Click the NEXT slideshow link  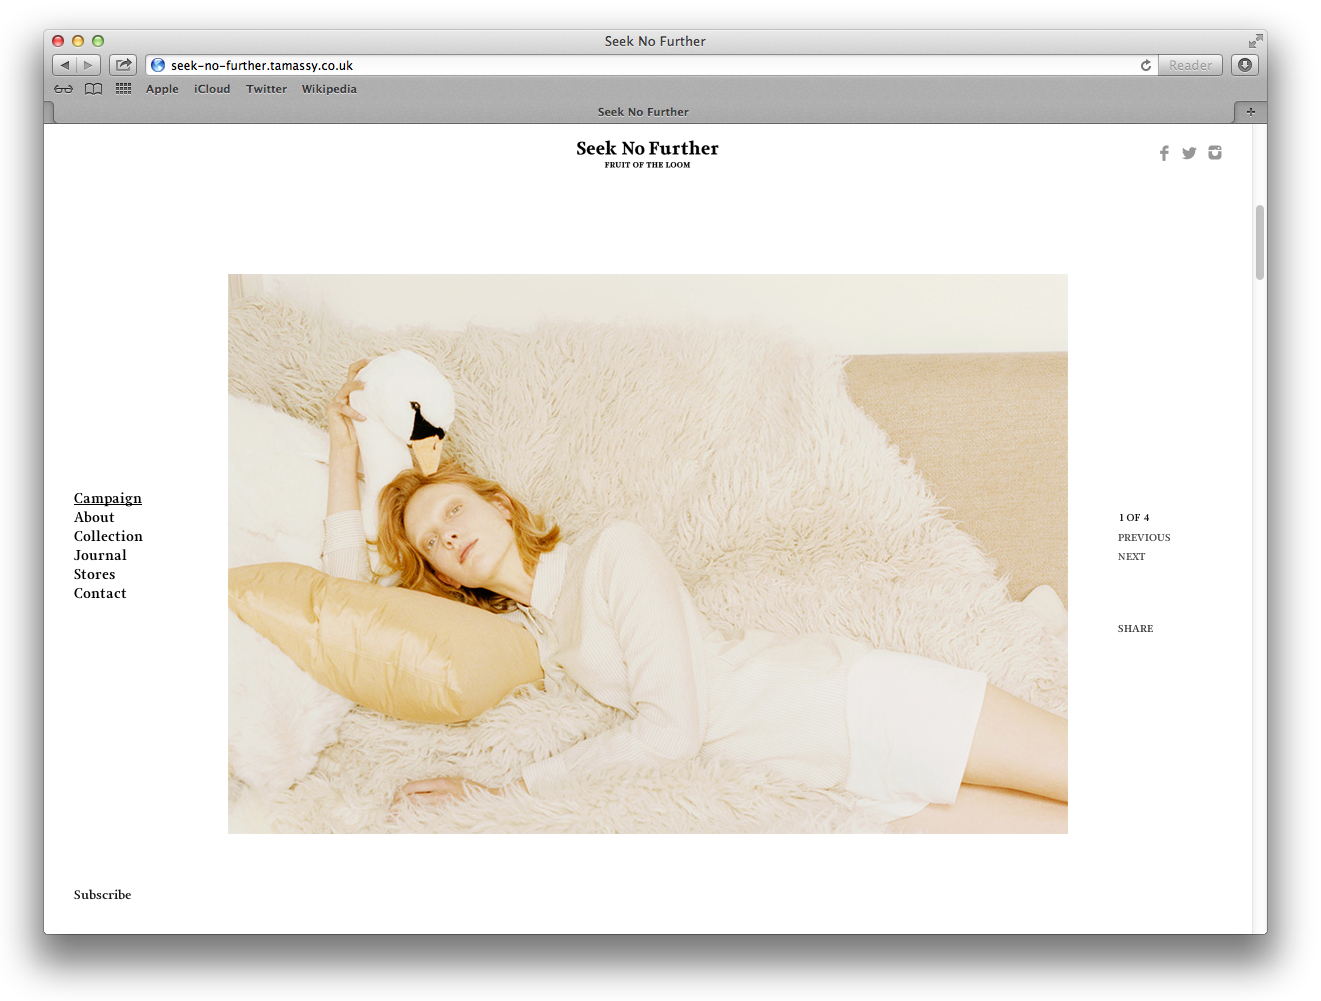[x=1131, y=557]
